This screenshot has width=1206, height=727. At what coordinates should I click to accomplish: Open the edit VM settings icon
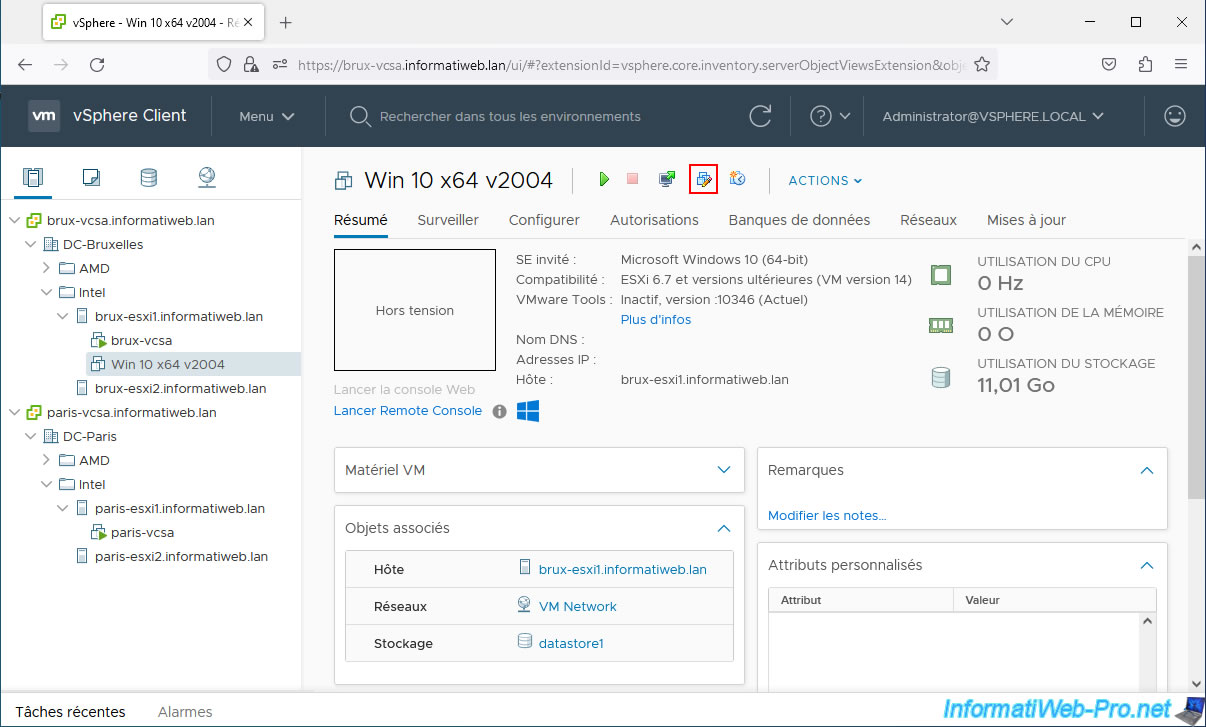click(x=704, y=179)
